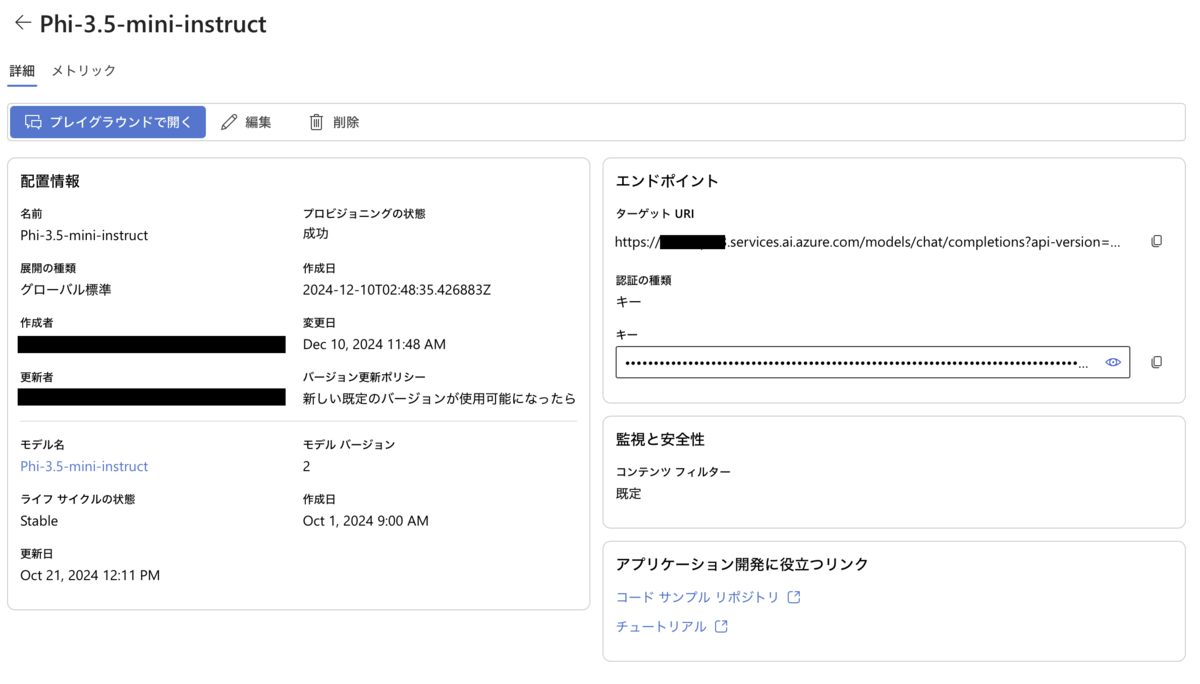Screen dimensions: 1200x684
Task: Click the コンテンツ フィルター value 既定
Action: [x=629, y=493]
